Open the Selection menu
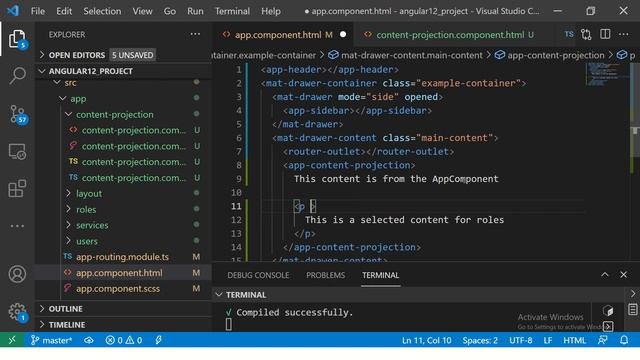Viewport: 640px width, 360px height. (102, 11)
